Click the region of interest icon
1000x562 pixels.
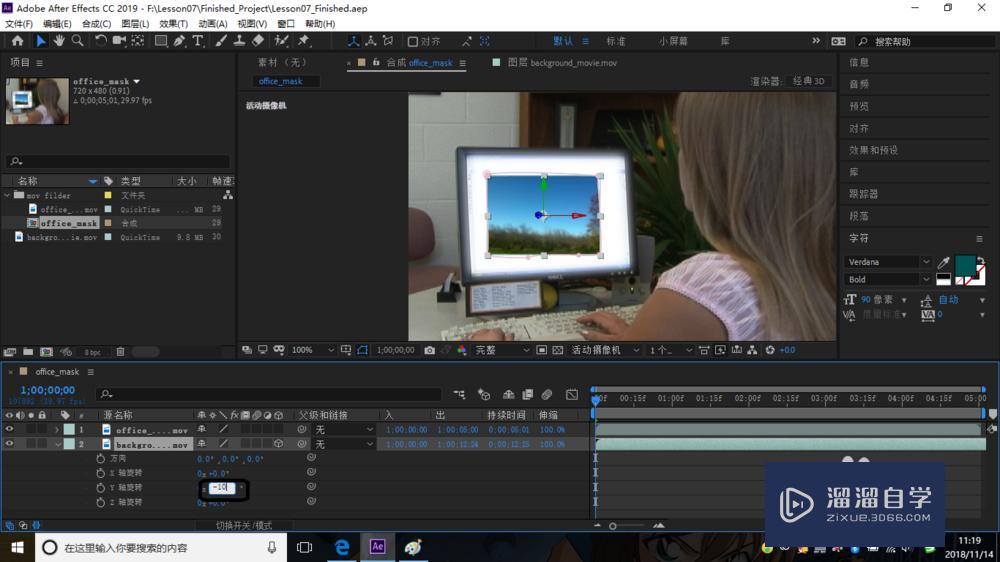pyautogui.click(x=541, y=350)
